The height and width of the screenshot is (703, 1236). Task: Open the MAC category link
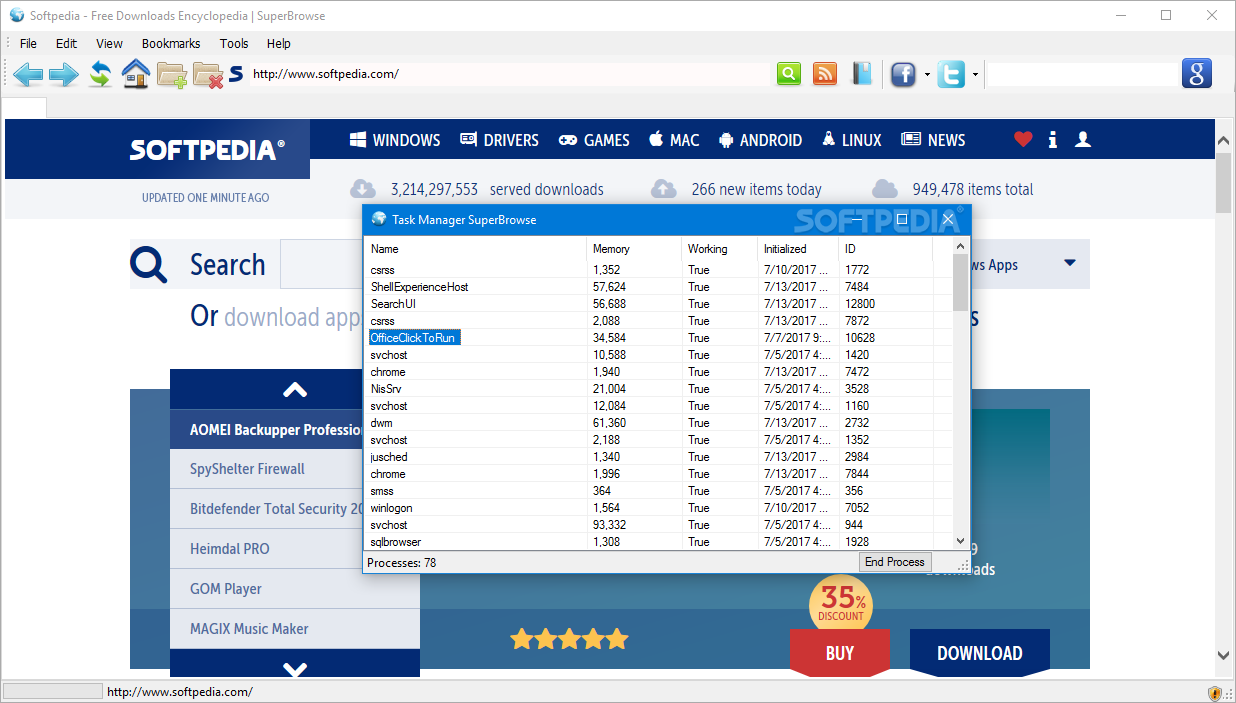674,140
